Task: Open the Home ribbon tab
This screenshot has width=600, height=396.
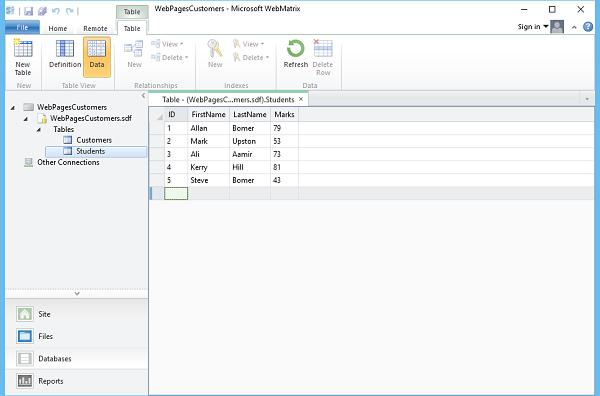Action: coord(58,28)
